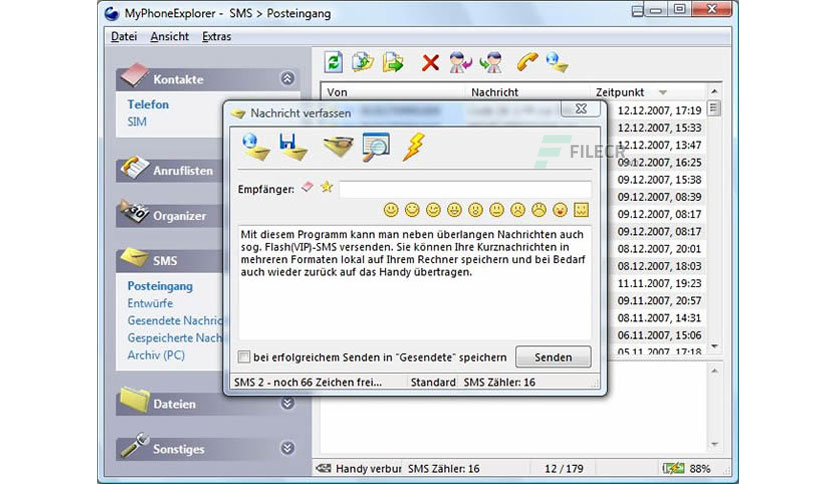Open the SMS section header
836x484 pixels.
pyautogui.click(x=165, y=261)
